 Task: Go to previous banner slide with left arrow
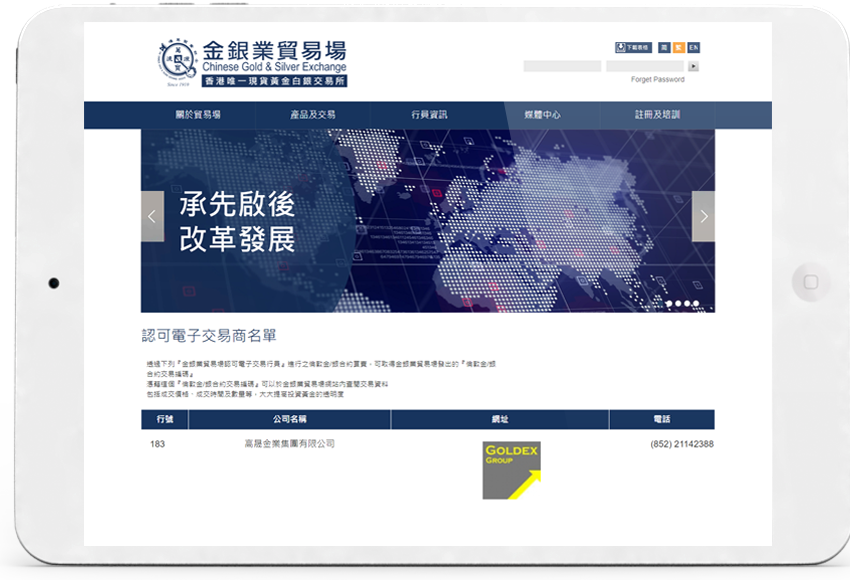[x=152, y=216]
